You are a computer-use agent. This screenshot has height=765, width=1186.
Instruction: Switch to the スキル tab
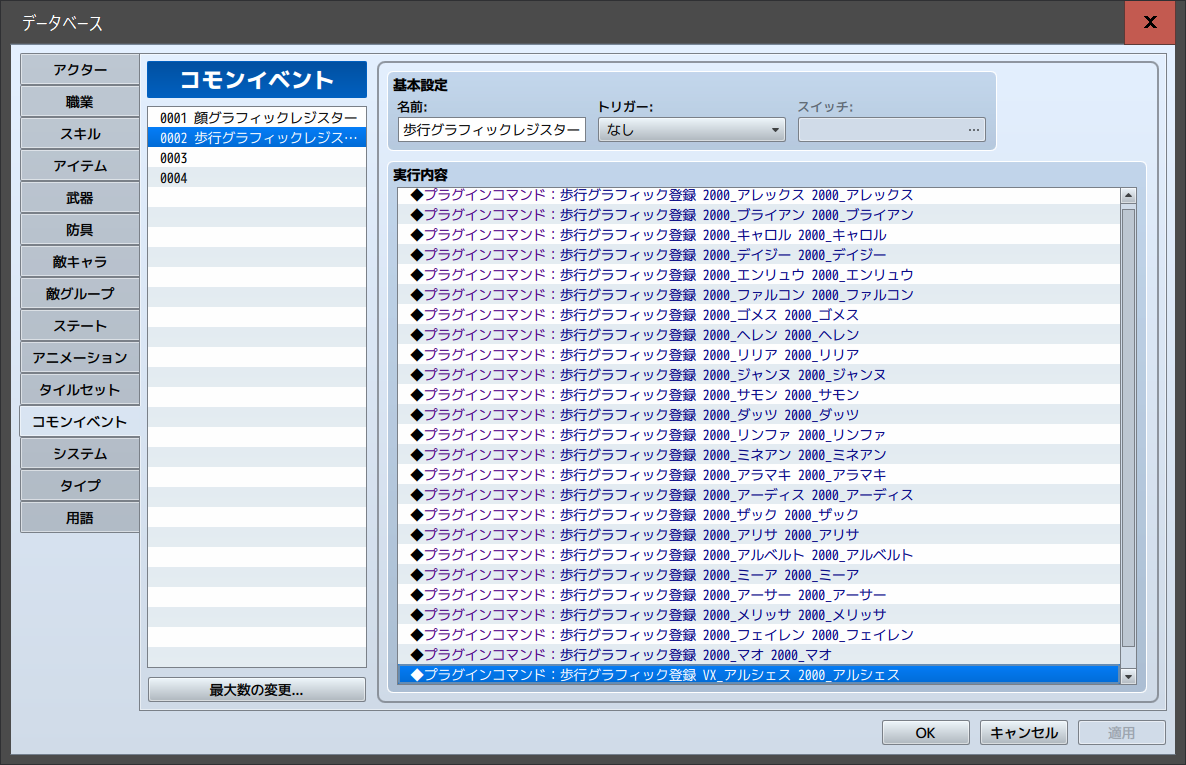79,133
